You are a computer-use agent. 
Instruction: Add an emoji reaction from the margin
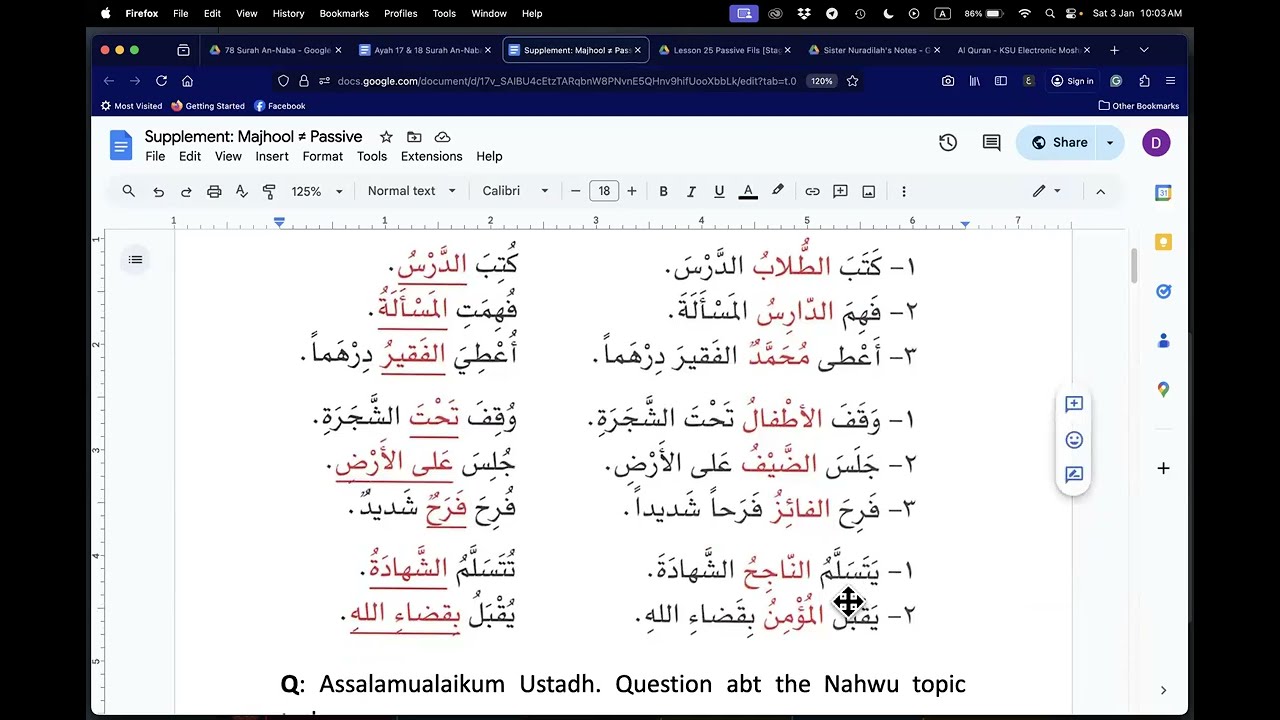1074,440
